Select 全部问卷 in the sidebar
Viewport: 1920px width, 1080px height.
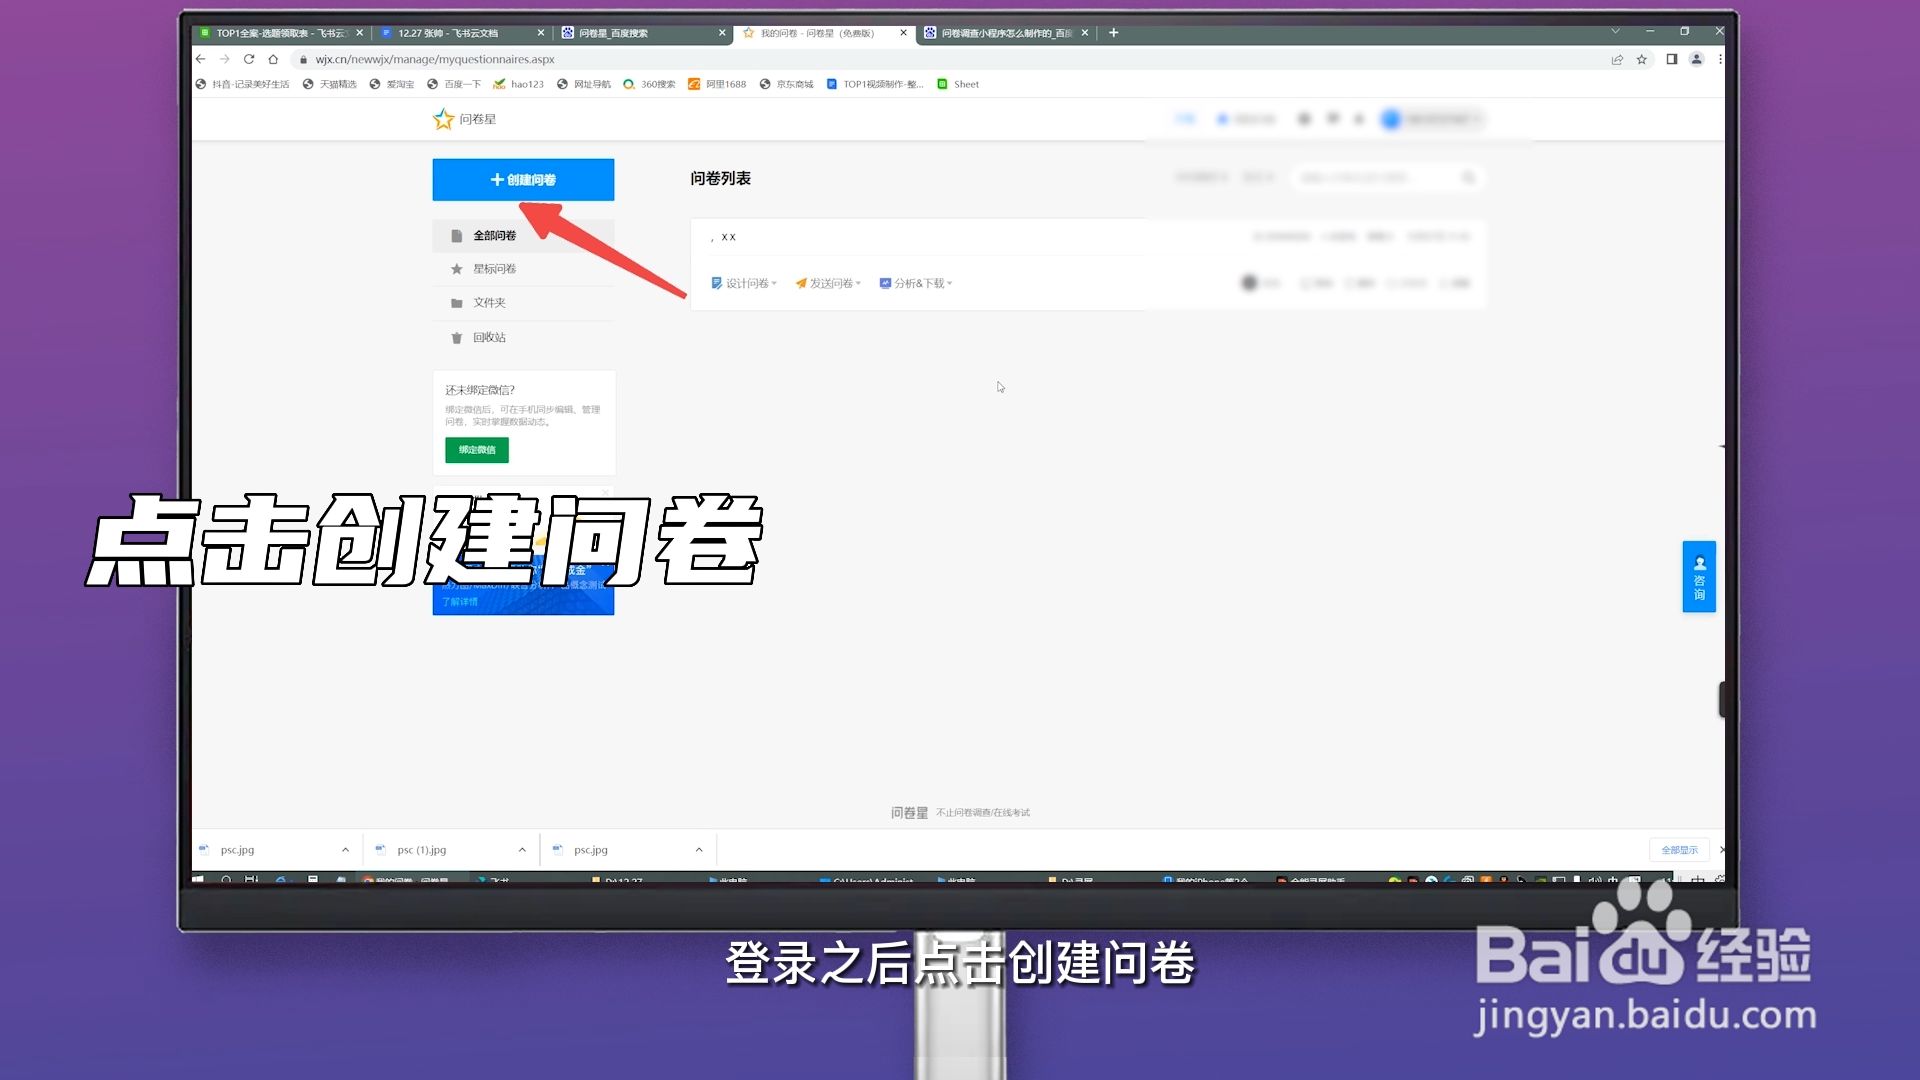[x=524, y=236]
